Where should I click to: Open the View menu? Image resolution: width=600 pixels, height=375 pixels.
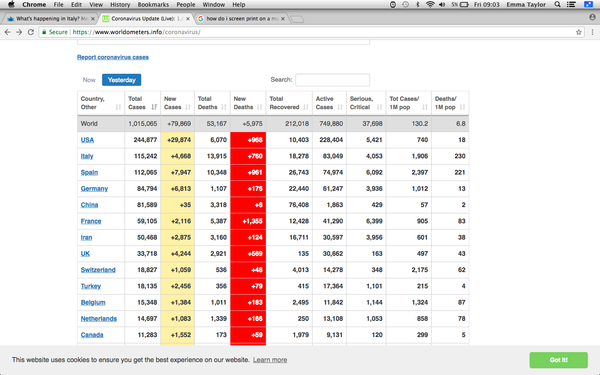pyautogui.click(x=96, y=5)
